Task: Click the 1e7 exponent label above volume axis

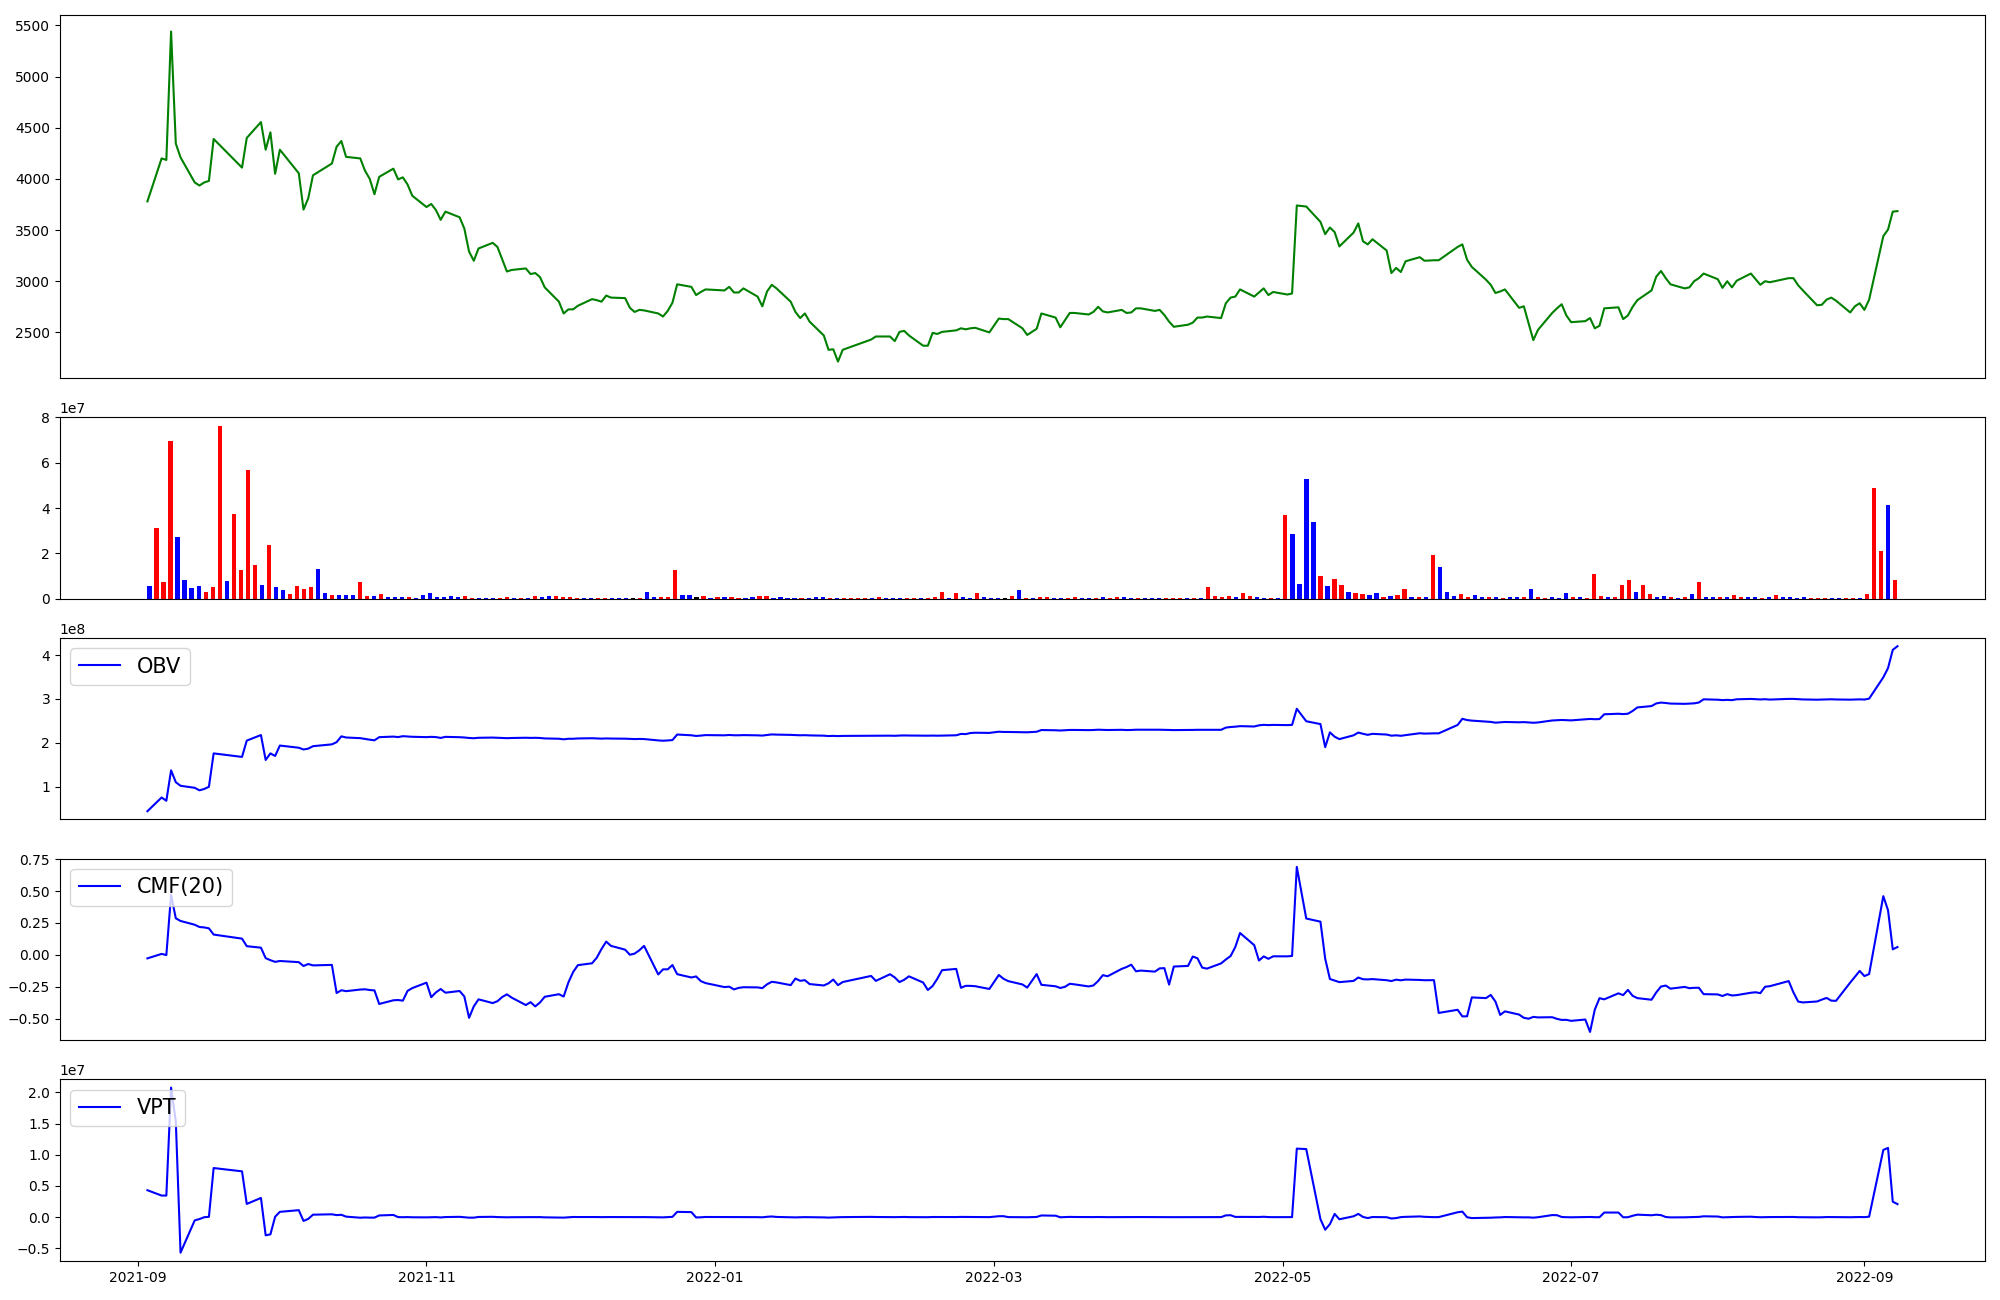Action: click(72, 408)
